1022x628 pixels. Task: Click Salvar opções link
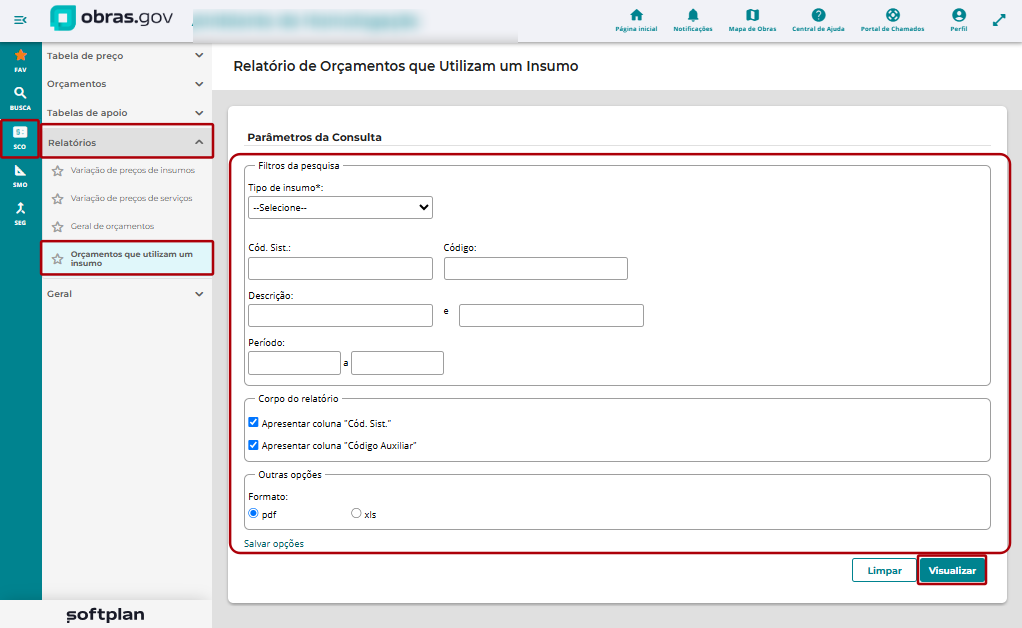click(x=274, y=543)
